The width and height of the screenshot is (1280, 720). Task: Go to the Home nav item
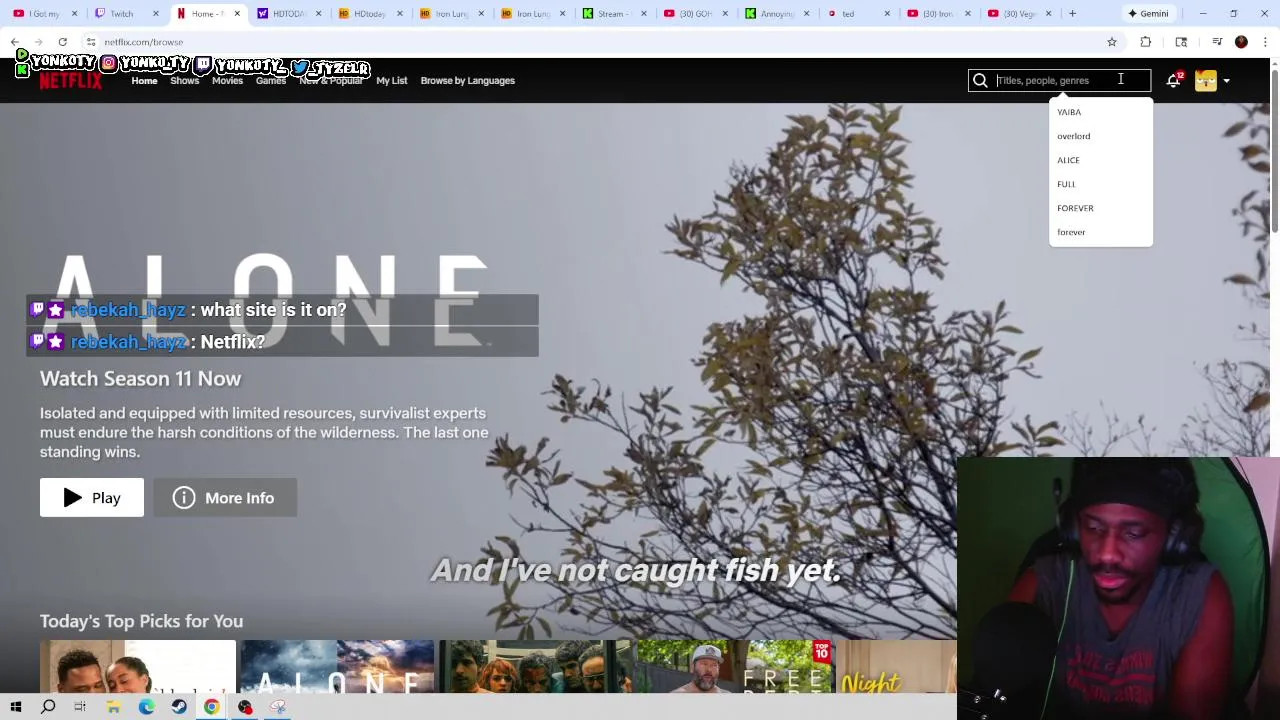coord(144,81)
